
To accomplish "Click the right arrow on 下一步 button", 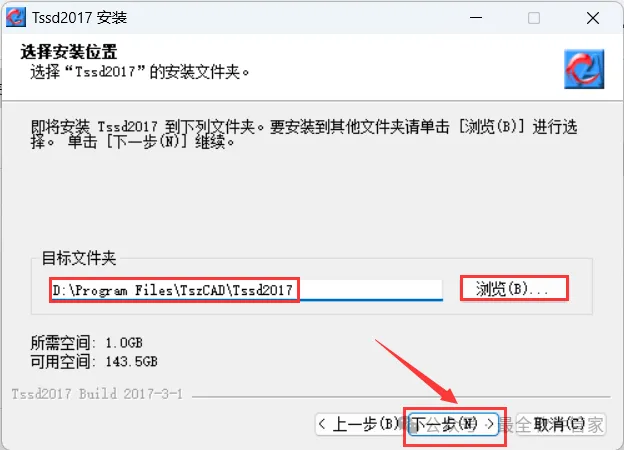I will tap(490, 424).
